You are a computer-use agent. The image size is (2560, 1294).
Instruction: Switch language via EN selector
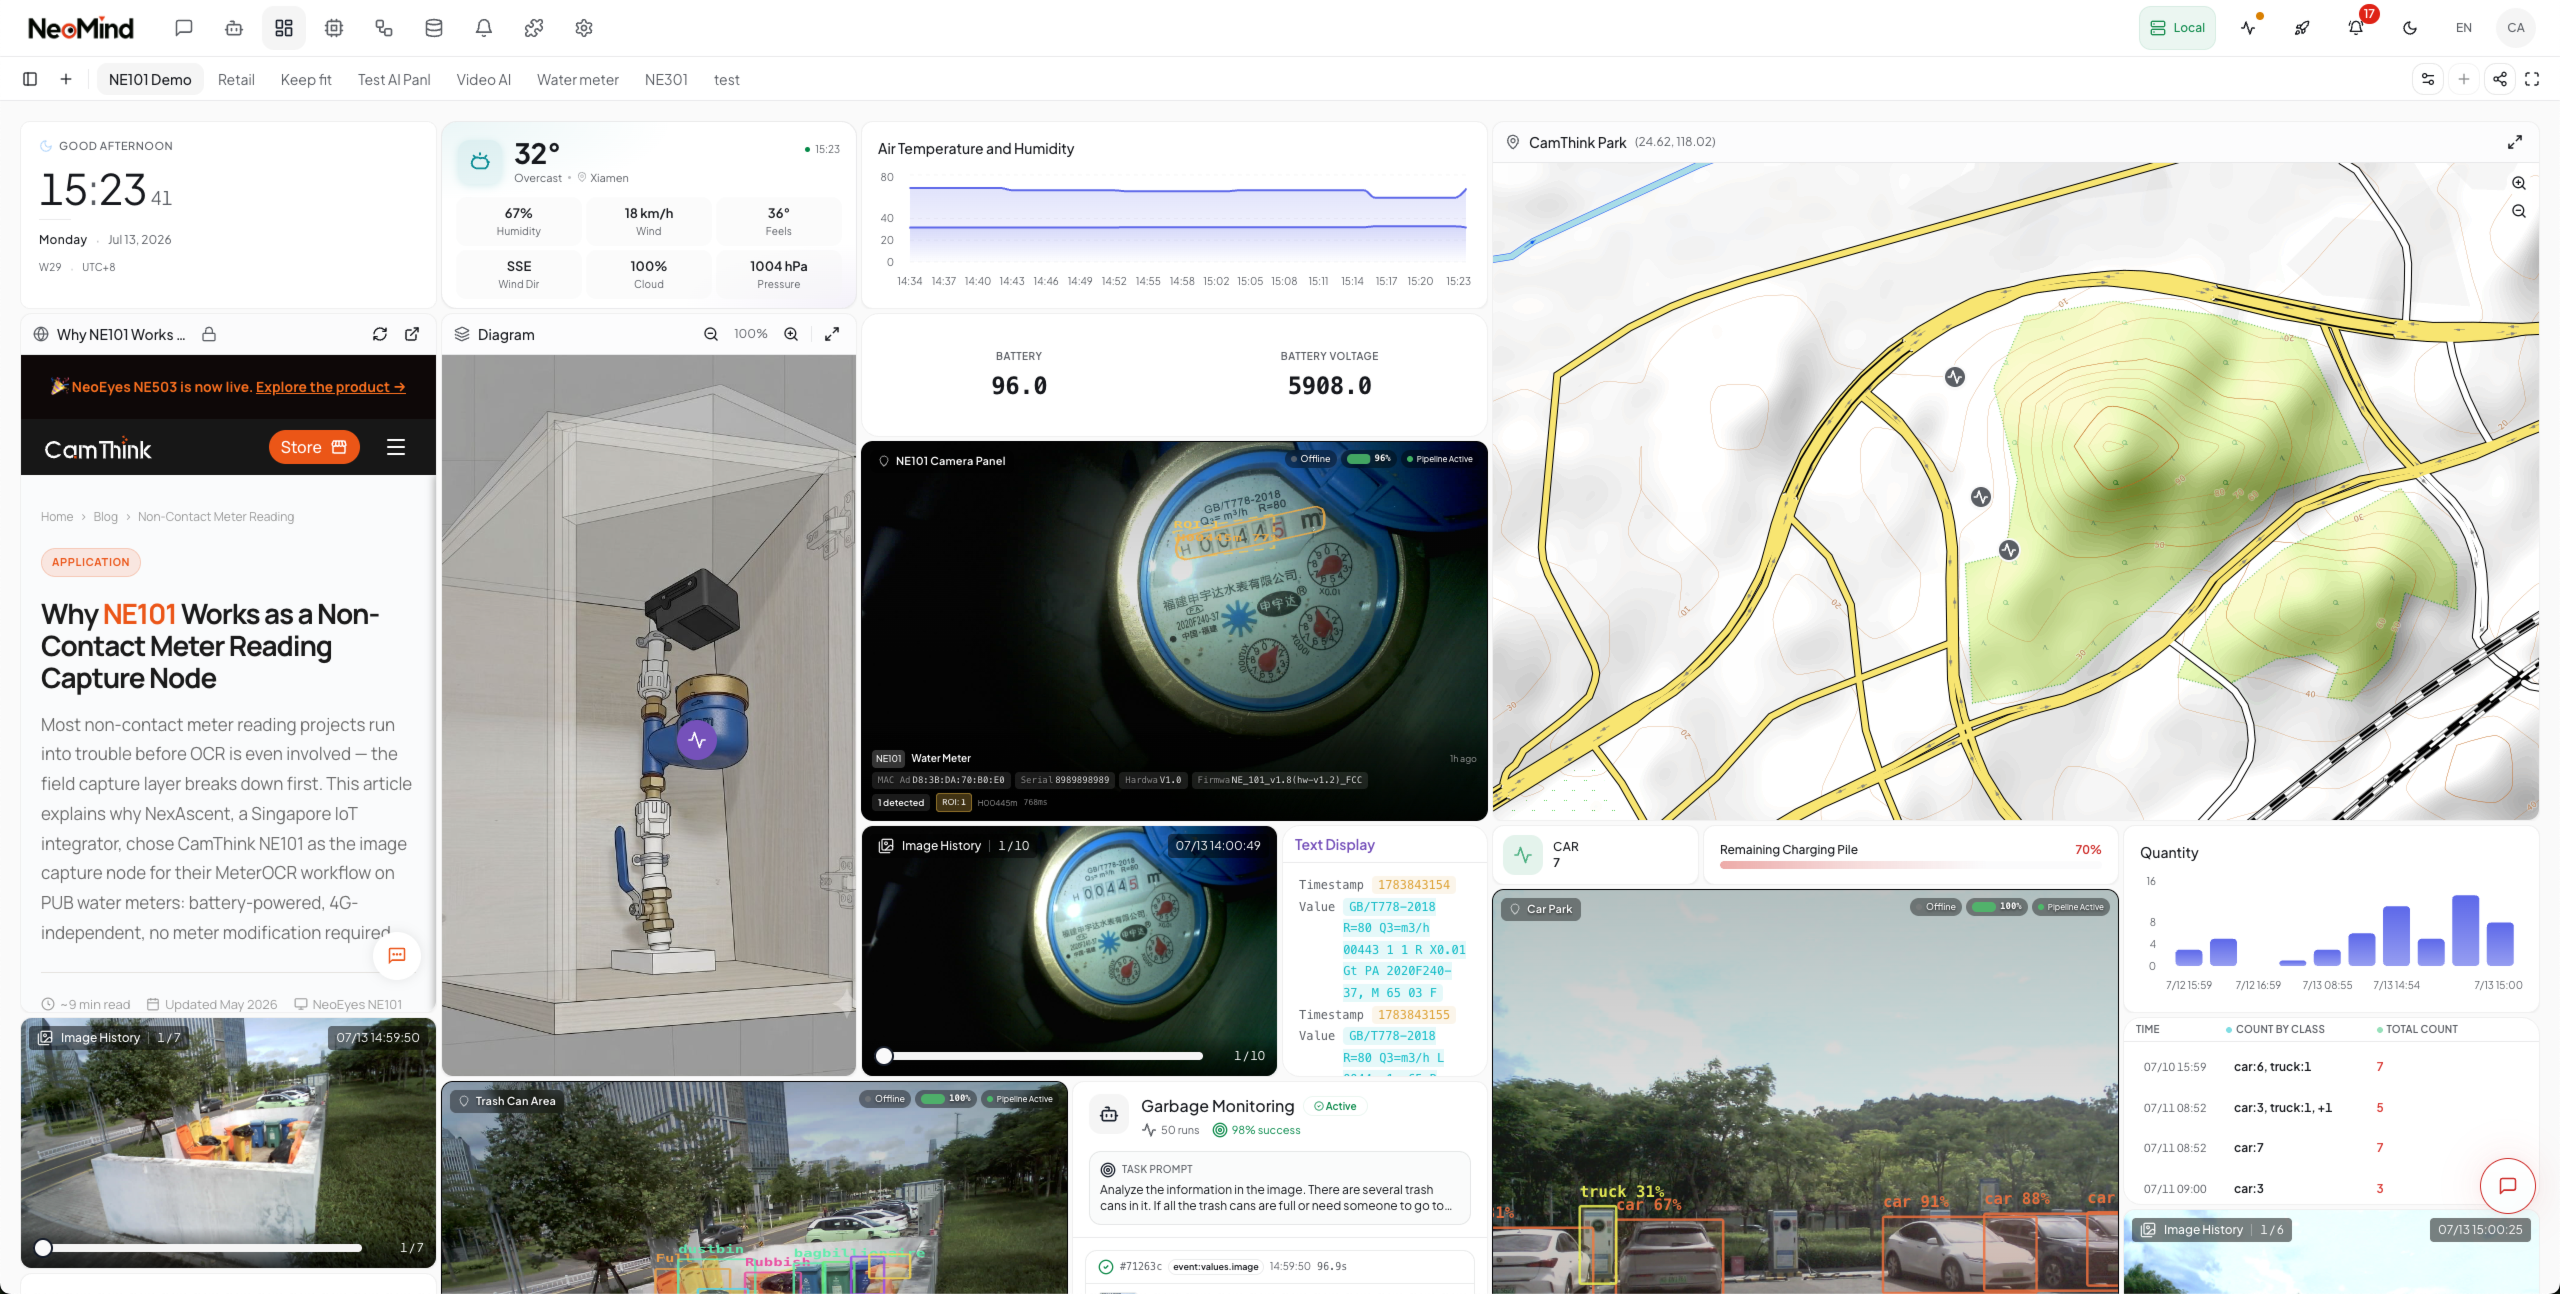click(2464, 28)
